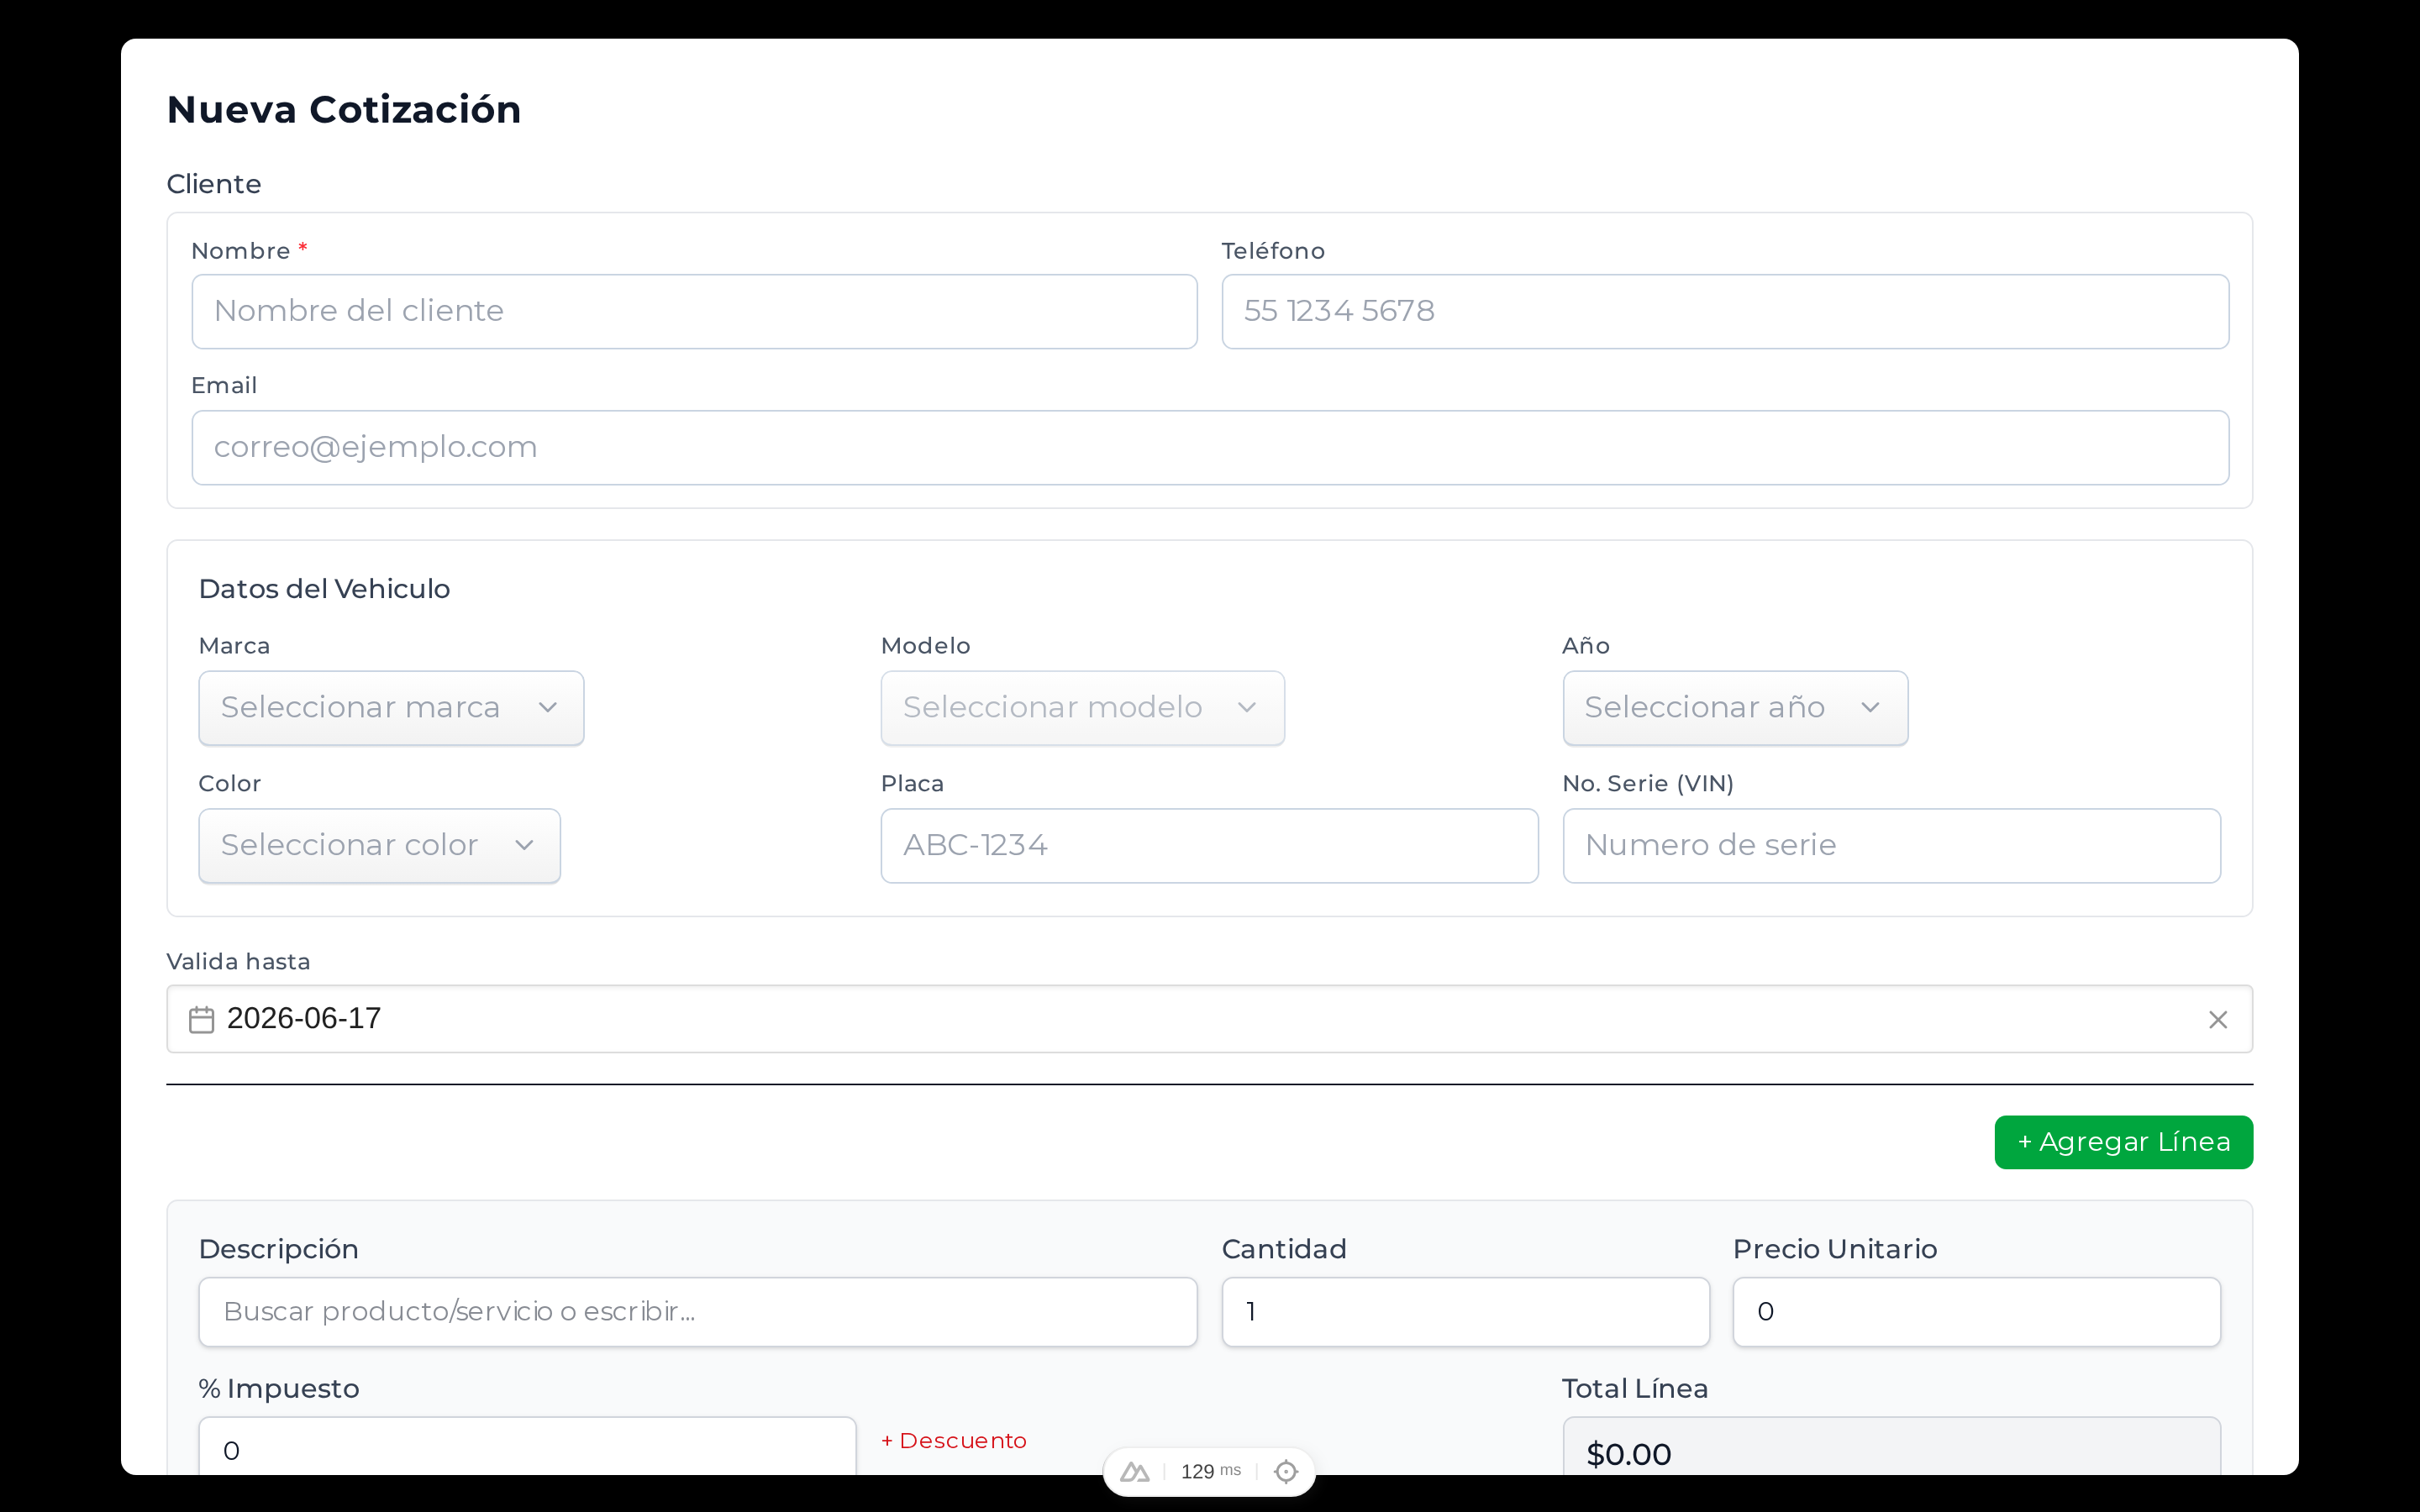The image size is (2420, 1512).
Task: Focus the Placa input field
Action: pos(1209,845)
